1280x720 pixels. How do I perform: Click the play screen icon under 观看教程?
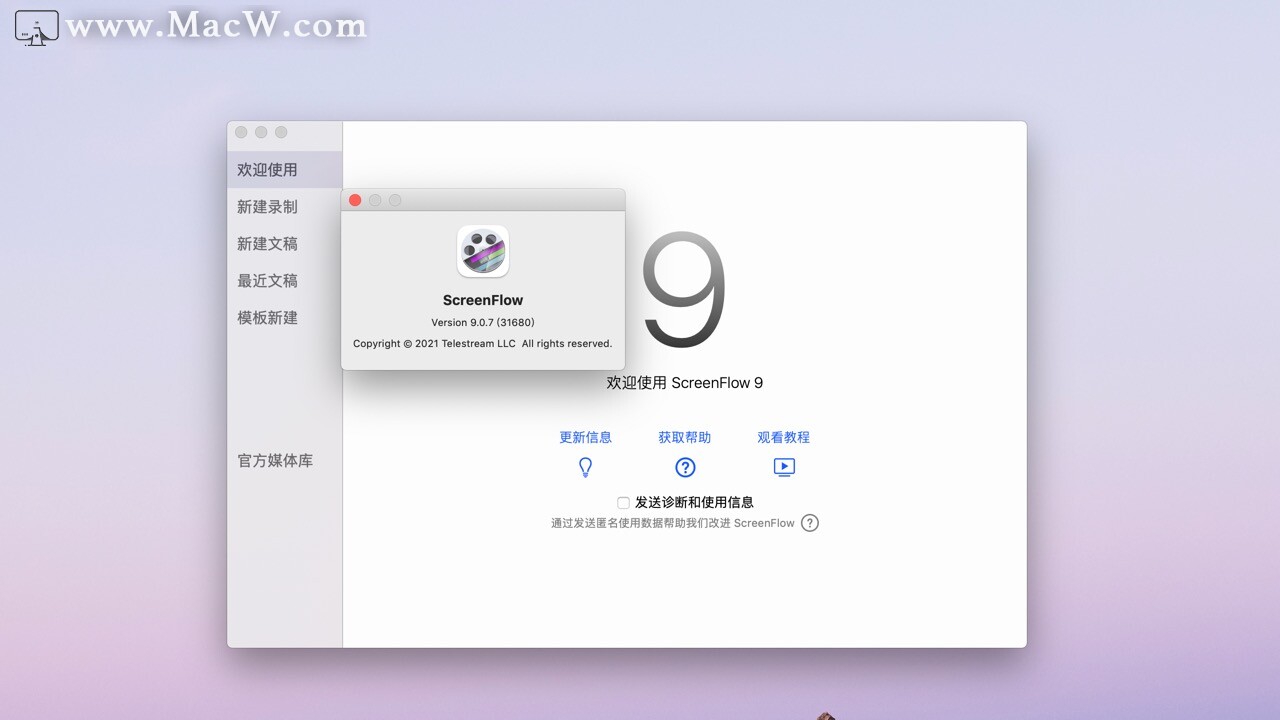point(784,467)
